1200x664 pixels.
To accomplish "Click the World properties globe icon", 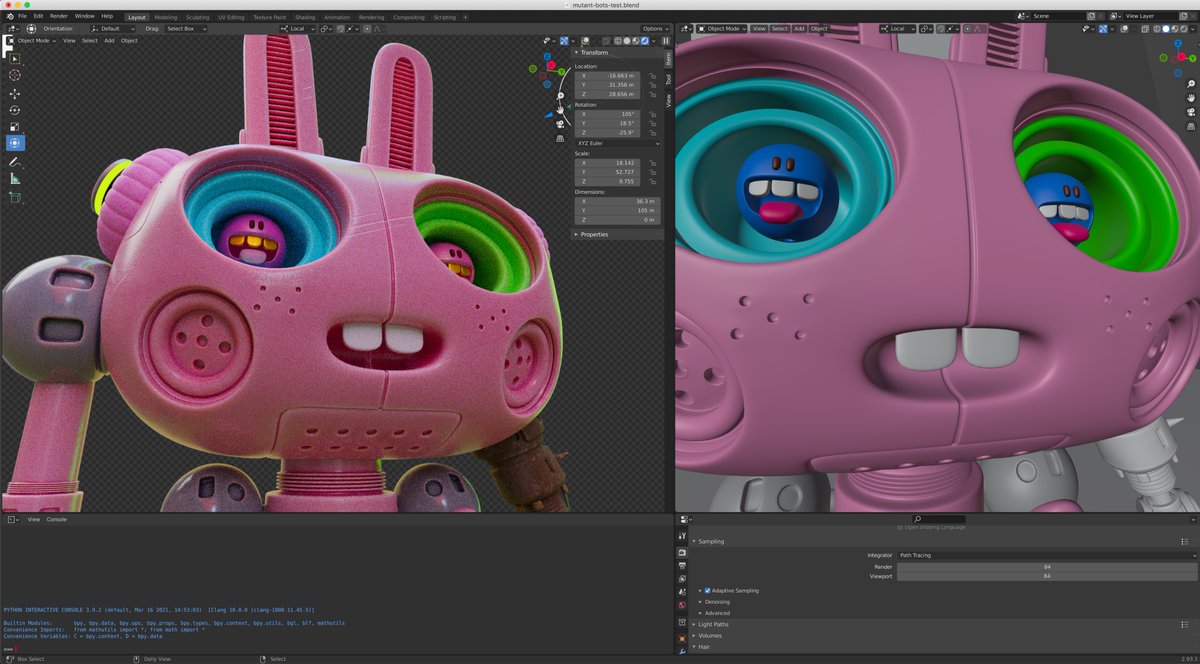I will pos(682,605).
